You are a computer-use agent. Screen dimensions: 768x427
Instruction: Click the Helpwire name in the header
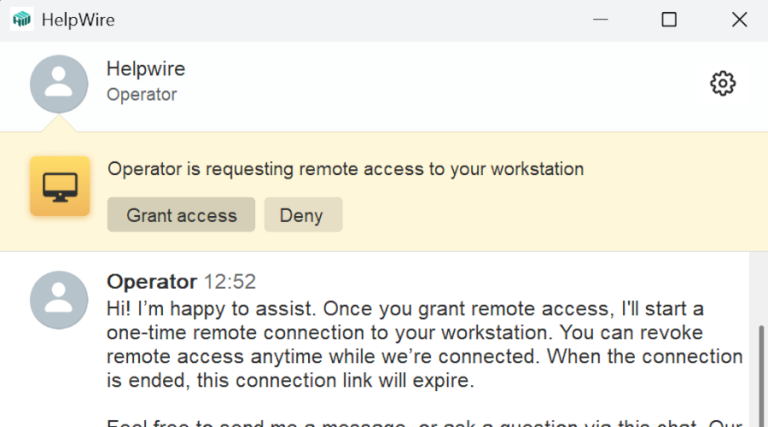click(146, 69)
